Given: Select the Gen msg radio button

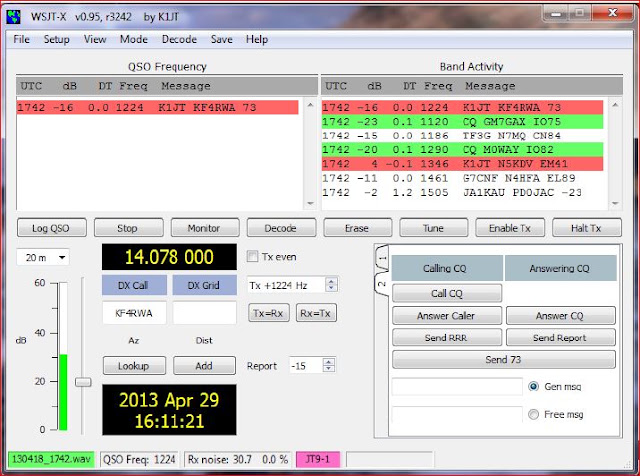Looking at the screenshot, I should (533, 386).
